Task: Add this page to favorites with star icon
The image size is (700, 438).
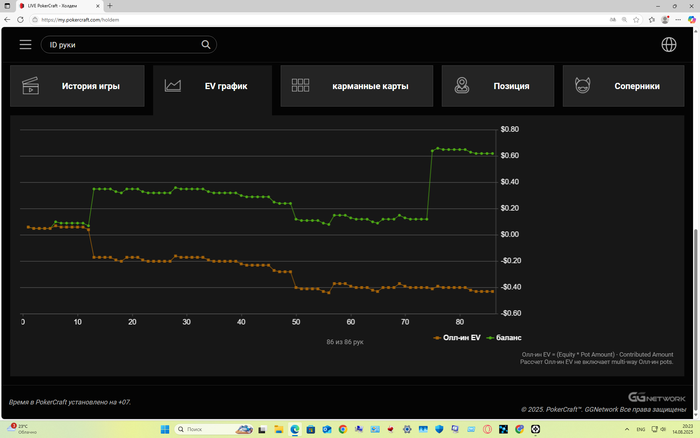Action: point(636,20)
